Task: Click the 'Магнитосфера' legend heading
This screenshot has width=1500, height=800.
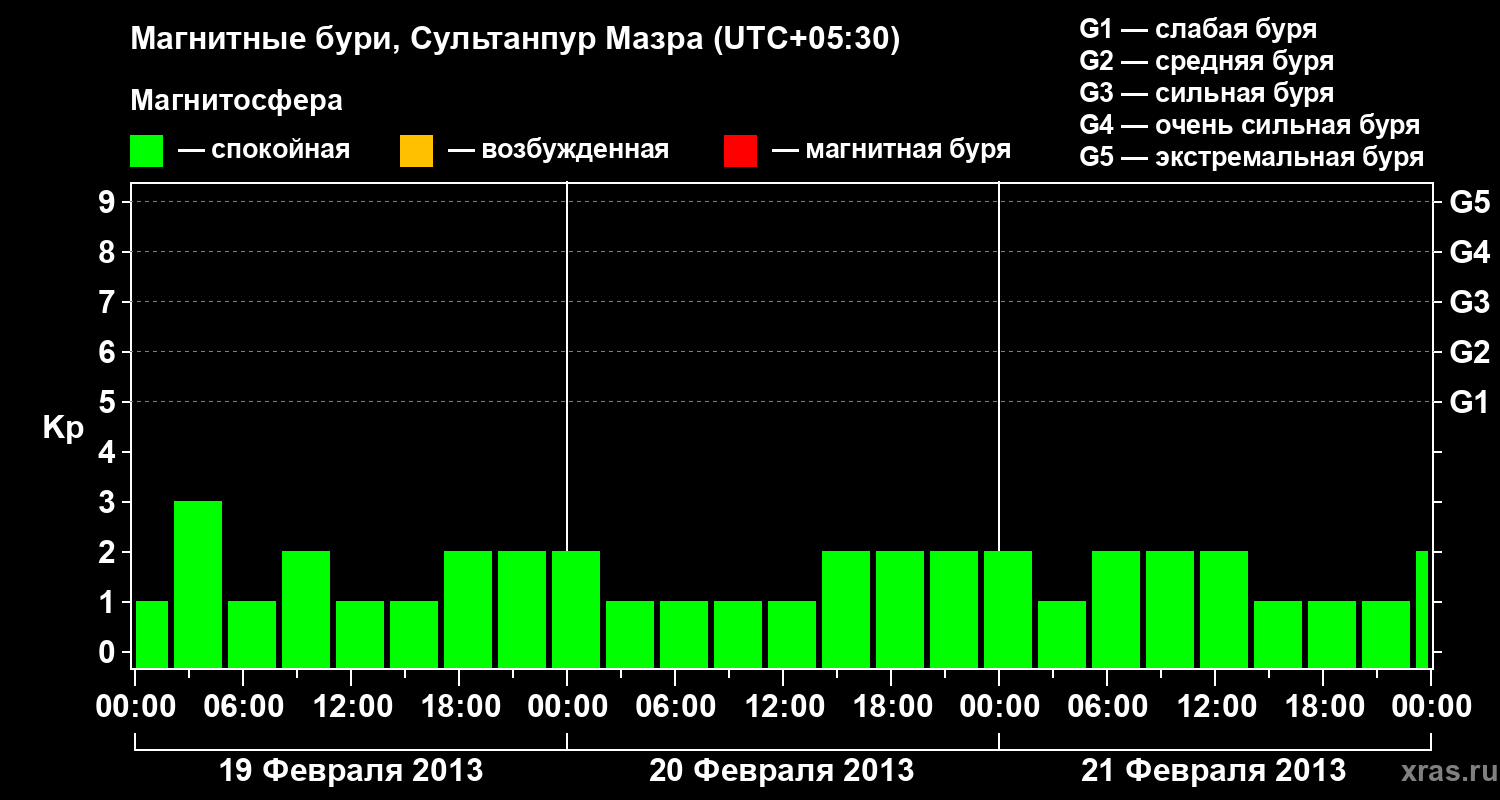Action: (x=237, y=101)
